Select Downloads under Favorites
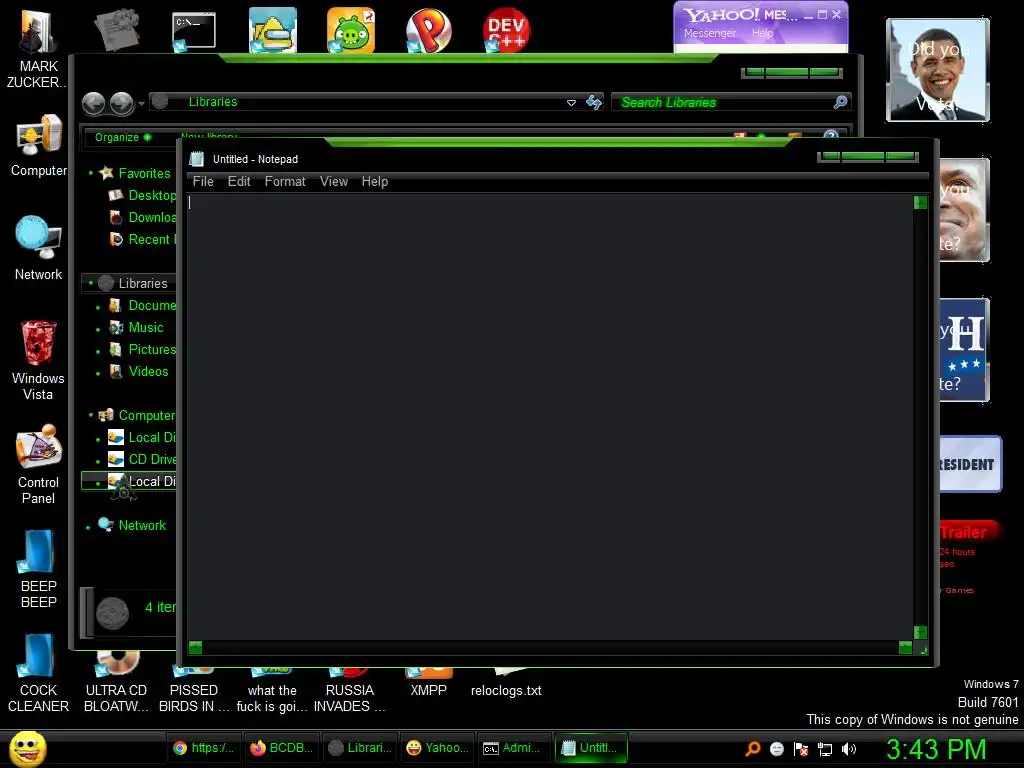Image resolution: width=1024 pixels, height=768 pixels. coord(144,217)
